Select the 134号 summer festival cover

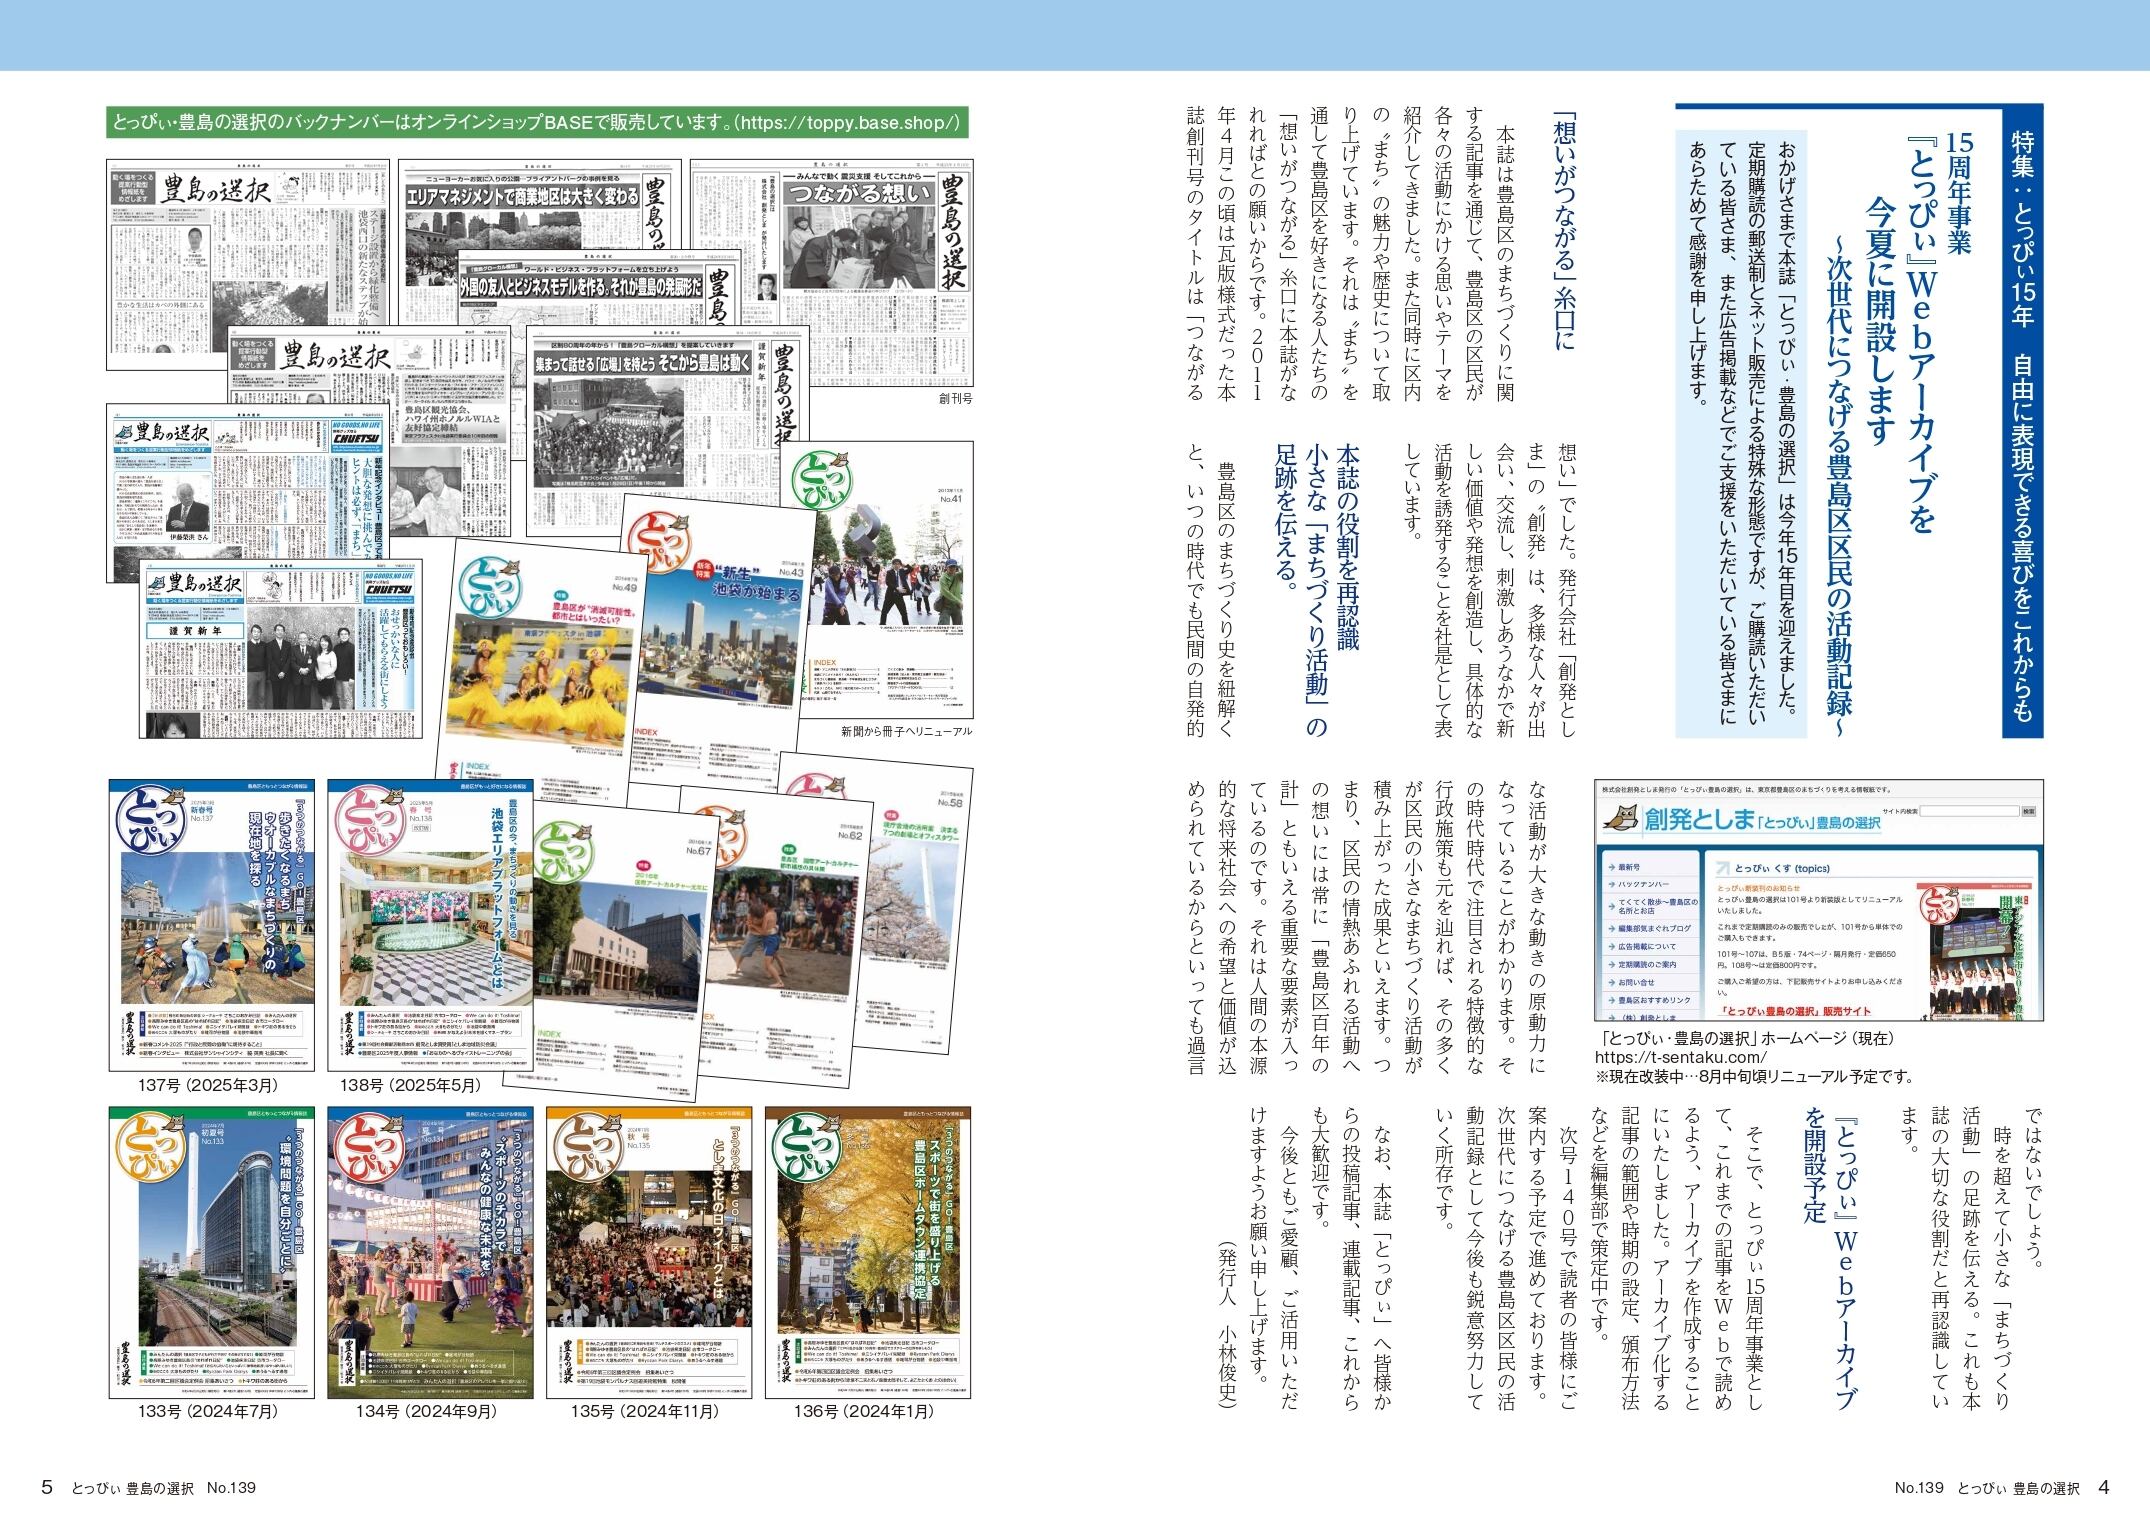(430, 1252)
